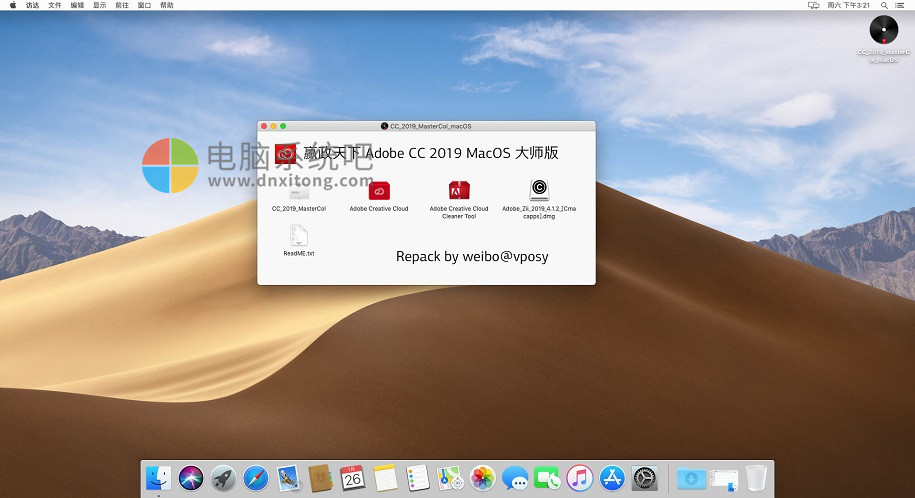The image size is (915, 498).
Task: Open the Trash in the Dock
Action: [756, 478]
